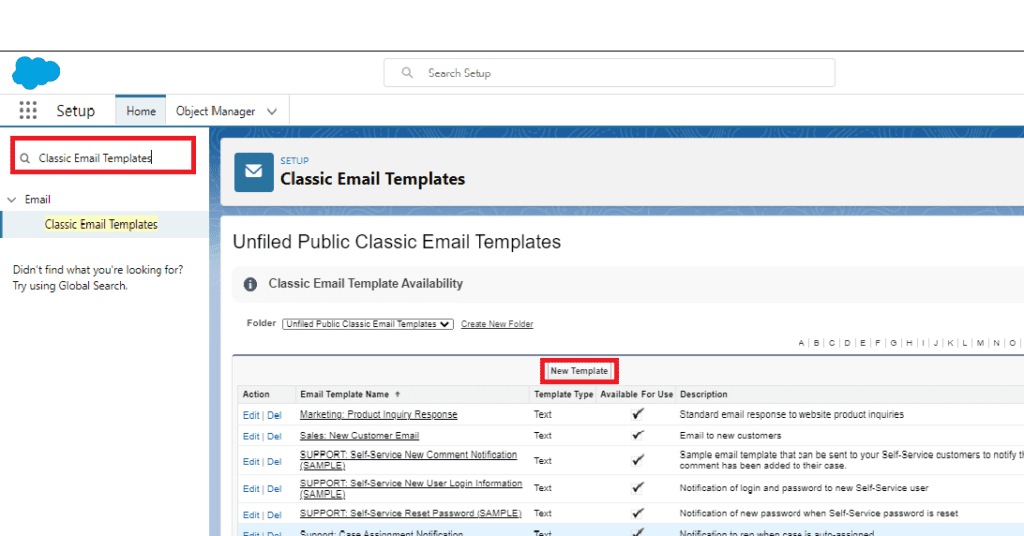The height and width of the screenshot is (536, 1024).
Task: Filter templates by letter O
Action: [x=1012, y=343]
